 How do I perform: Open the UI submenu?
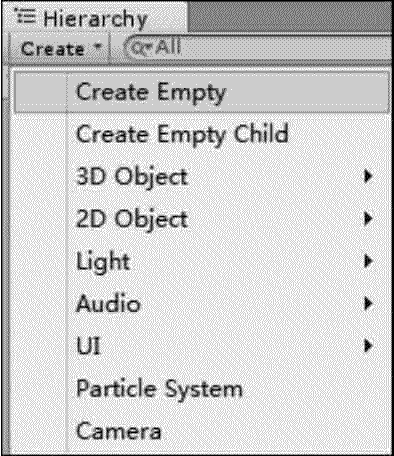[x=202, y=346]
